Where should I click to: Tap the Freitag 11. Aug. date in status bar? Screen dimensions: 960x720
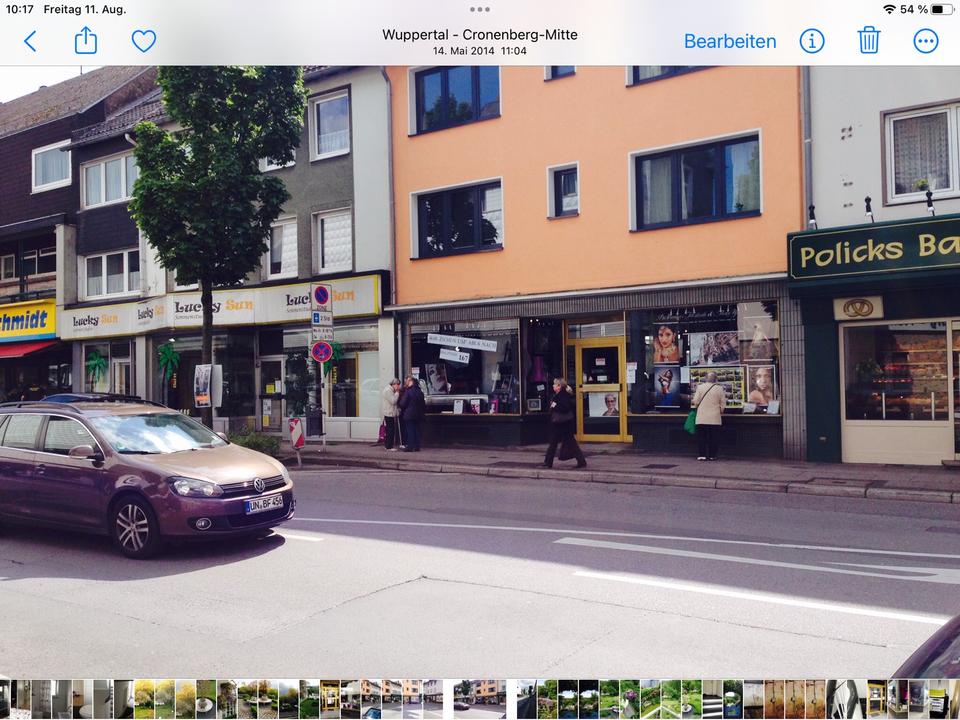coord(85,9)
